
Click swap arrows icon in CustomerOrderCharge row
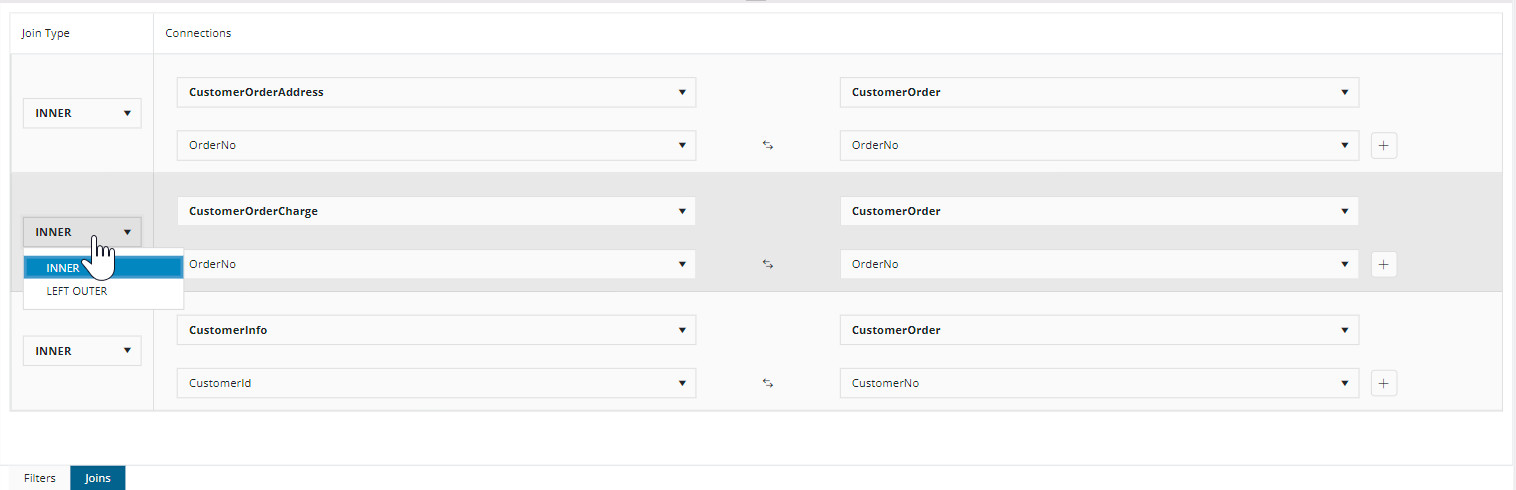pyautogui.click(x=768, y=265)
